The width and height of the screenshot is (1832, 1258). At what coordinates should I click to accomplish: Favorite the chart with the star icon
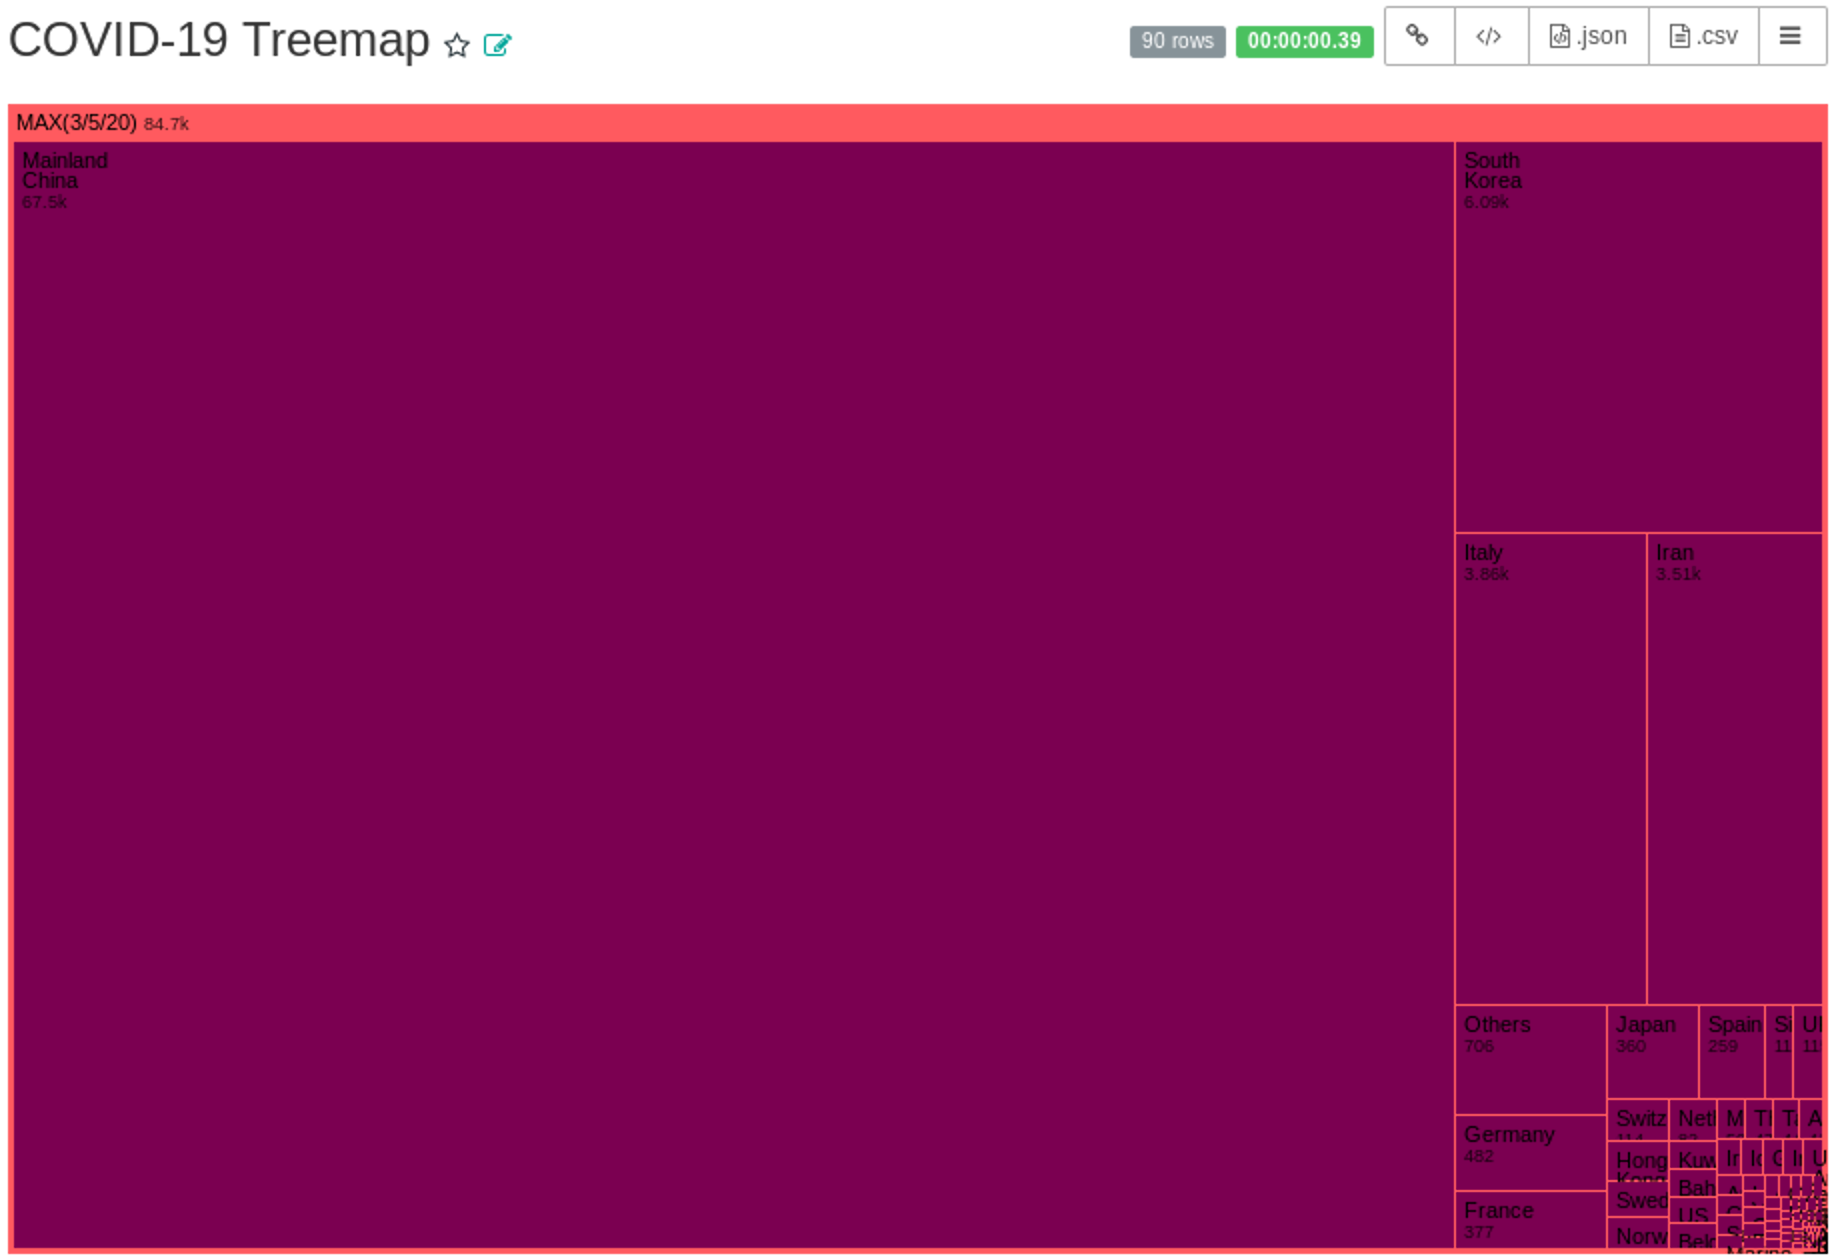[457, 45]
